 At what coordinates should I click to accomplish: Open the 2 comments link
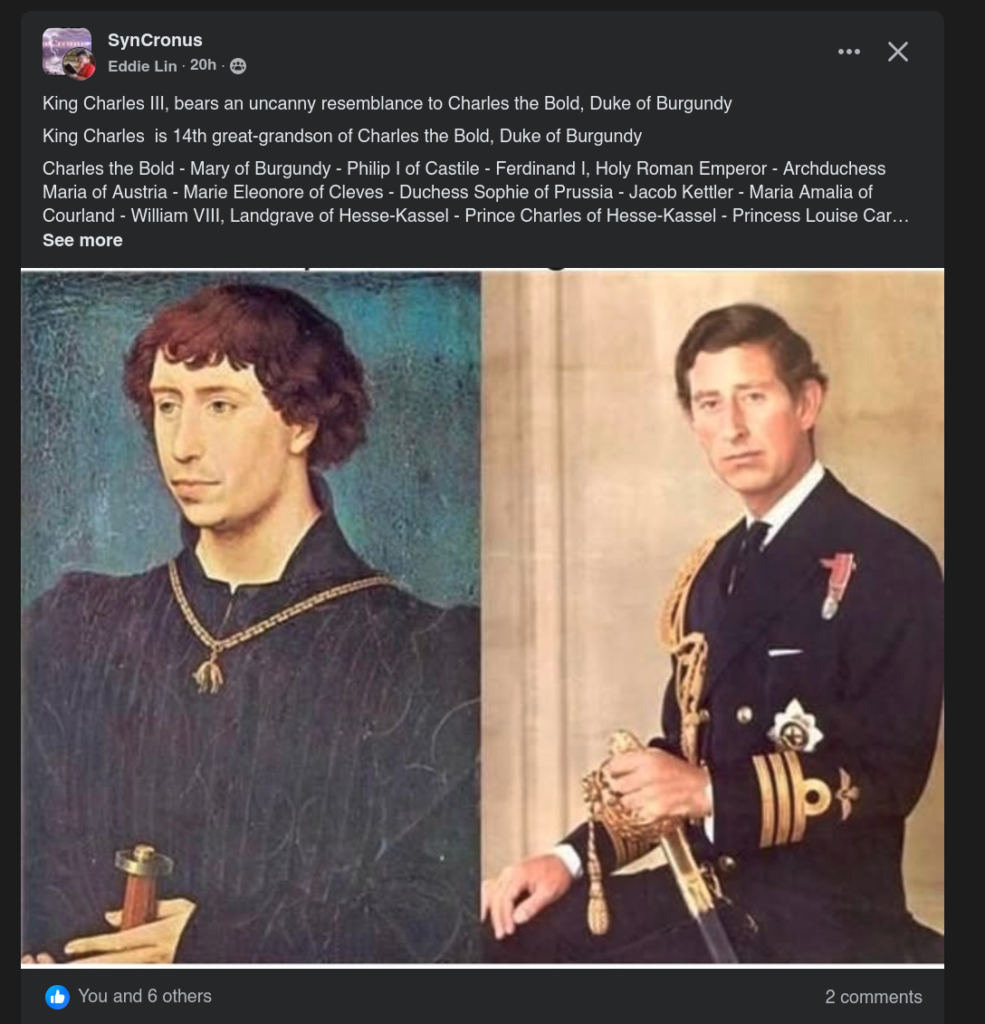(873, 997)
